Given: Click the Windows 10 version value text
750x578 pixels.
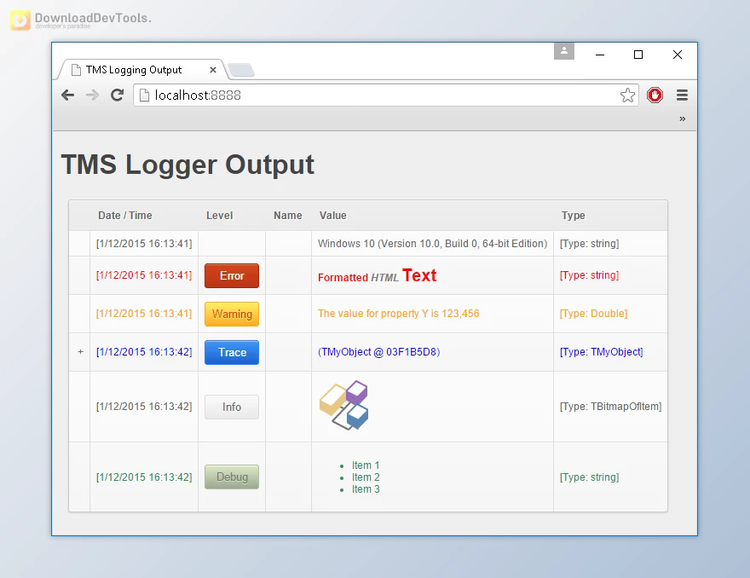Looking at the screenshot, I should tap(432, 244).
